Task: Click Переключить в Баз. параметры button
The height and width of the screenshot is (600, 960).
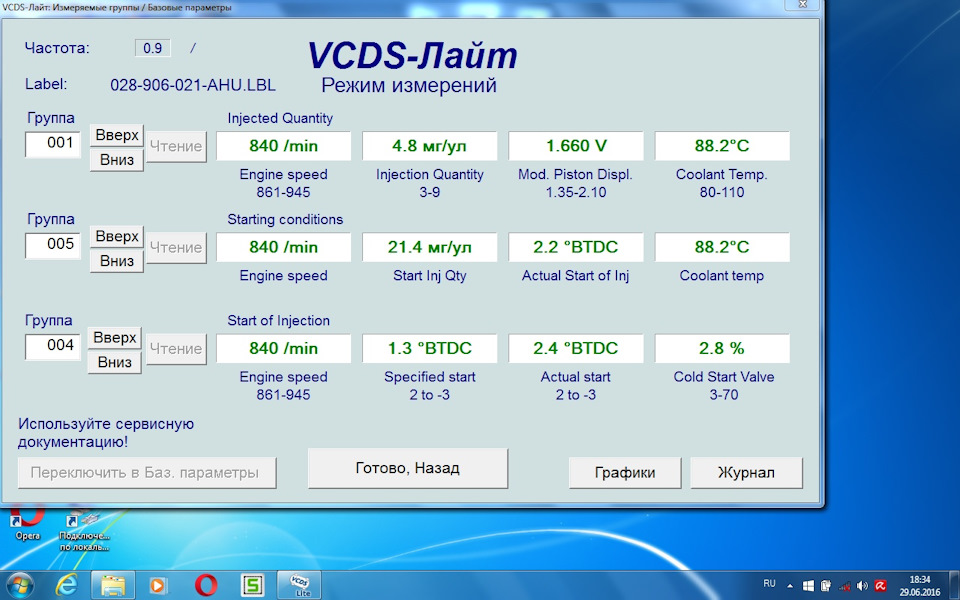Action: (x=147, y=473)
